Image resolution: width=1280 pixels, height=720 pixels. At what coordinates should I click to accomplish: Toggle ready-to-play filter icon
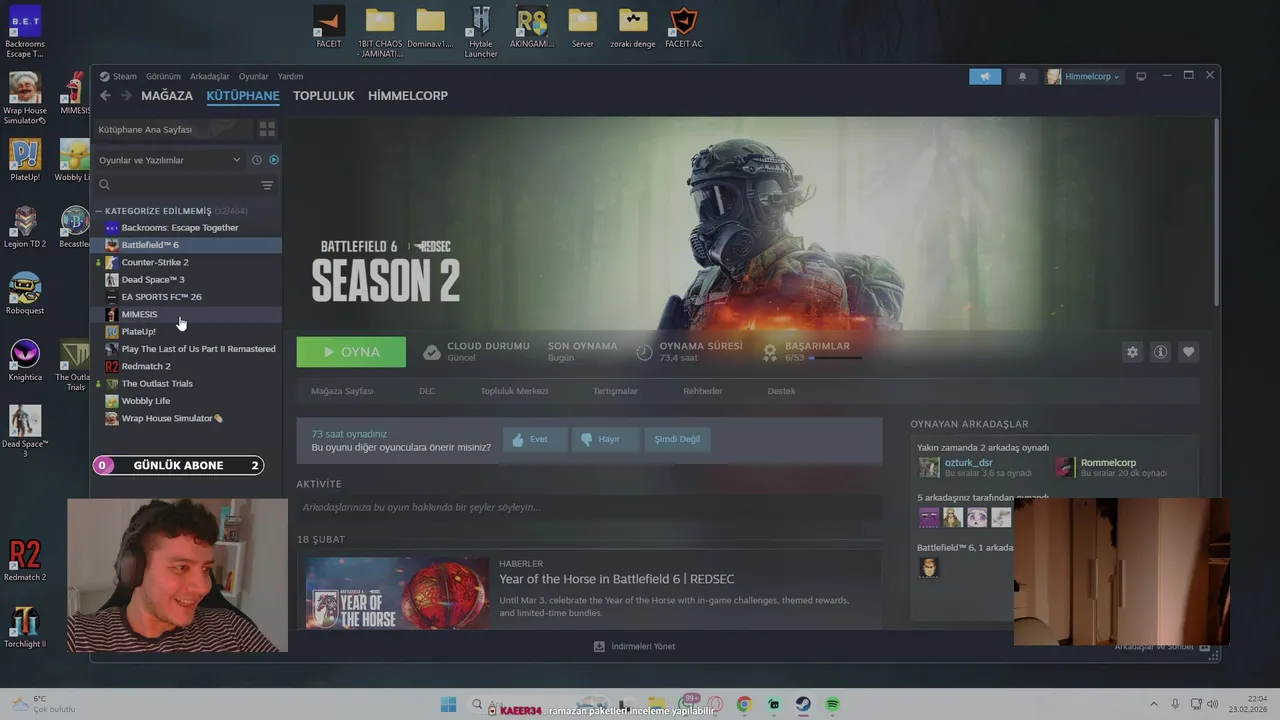coord(274,160)
